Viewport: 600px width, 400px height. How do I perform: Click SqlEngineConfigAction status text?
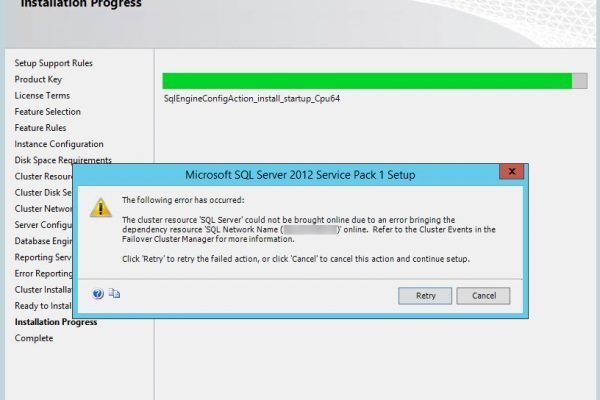tap(252, 99)
